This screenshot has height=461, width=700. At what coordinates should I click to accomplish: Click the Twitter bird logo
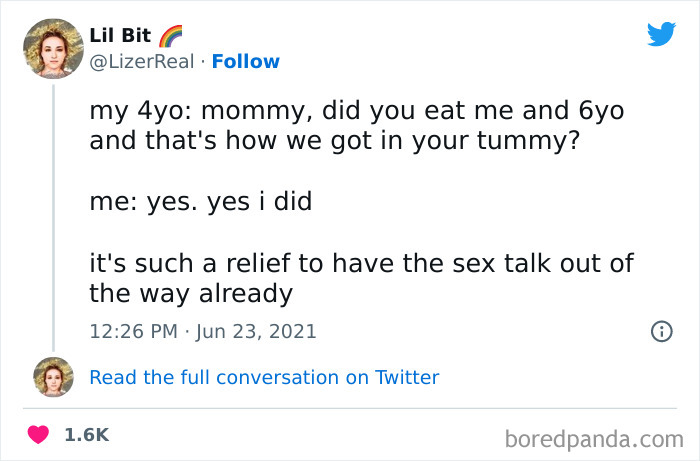click(661, 35)
